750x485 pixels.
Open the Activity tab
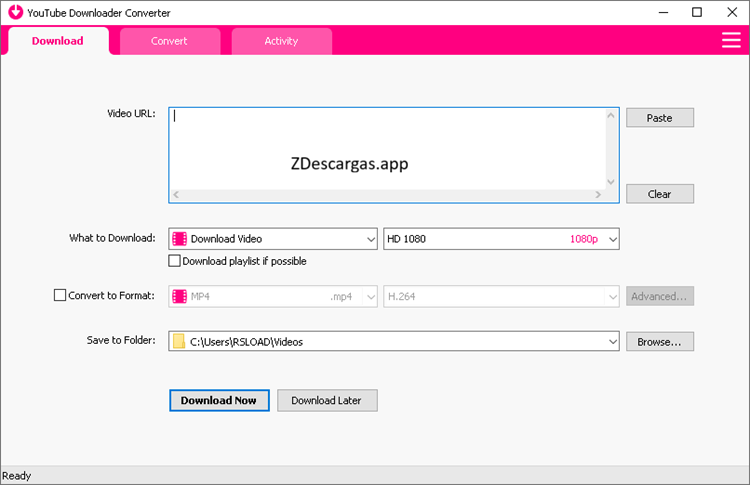click(x=281, y=41)
